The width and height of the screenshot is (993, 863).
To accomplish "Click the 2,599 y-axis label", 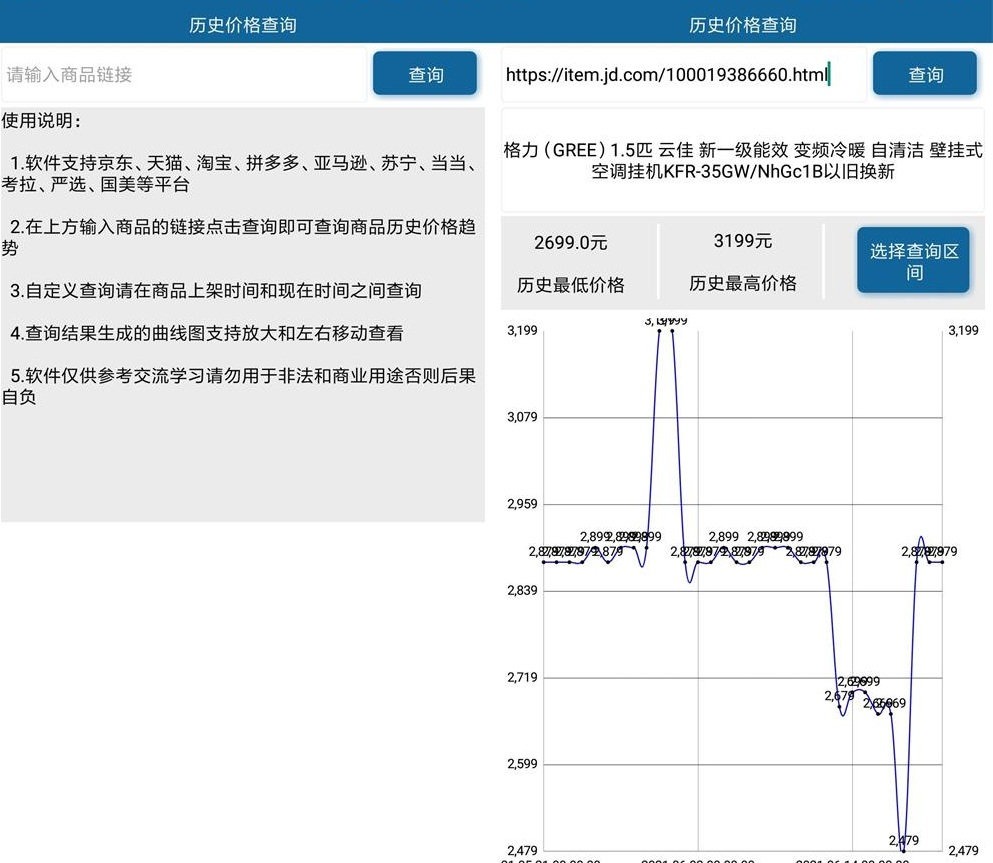I will 522,764.
